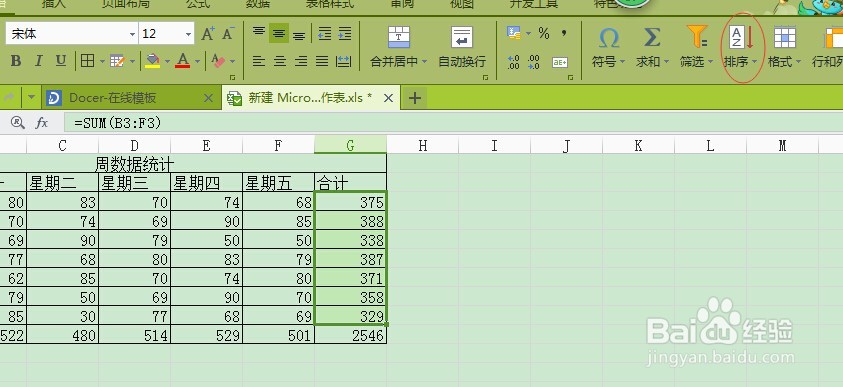Image resolution: width=843 pixels, height=387 pixels.
Task: Apply percent style
Action: (544, 33)
